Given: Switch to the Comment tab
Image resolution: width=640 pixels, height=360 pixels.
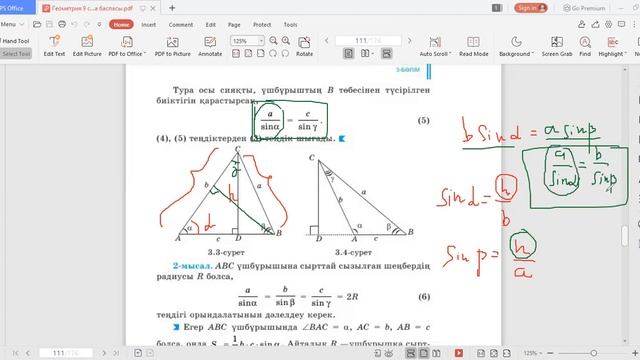Looking at the screenshot, I should (181, 24).
